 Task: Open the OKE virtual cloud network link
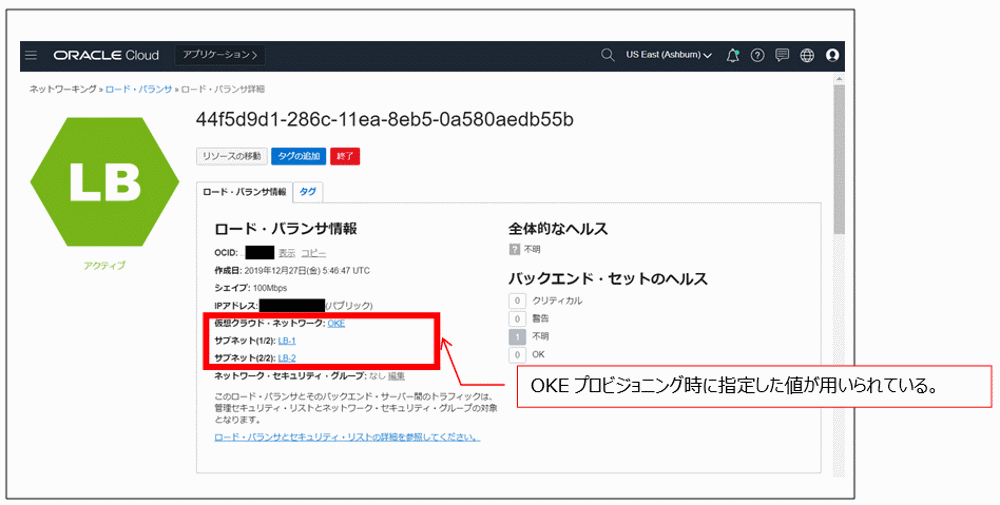coord(336,323)
